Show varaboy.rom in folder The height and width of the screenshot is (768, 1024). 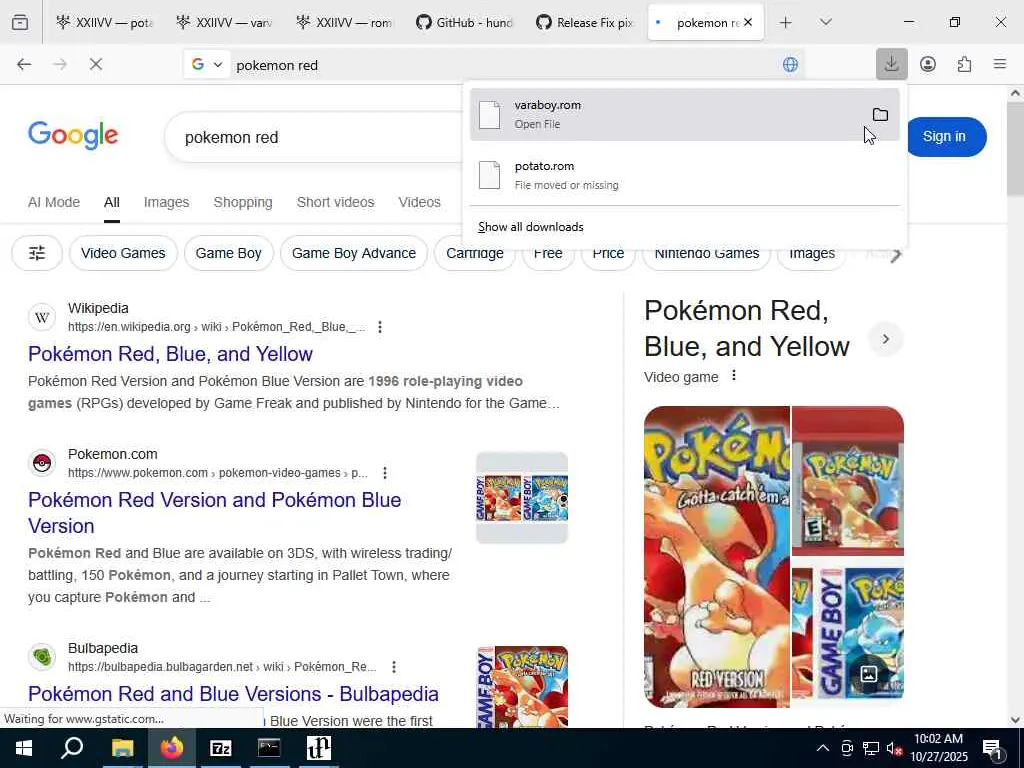point(880,114)
